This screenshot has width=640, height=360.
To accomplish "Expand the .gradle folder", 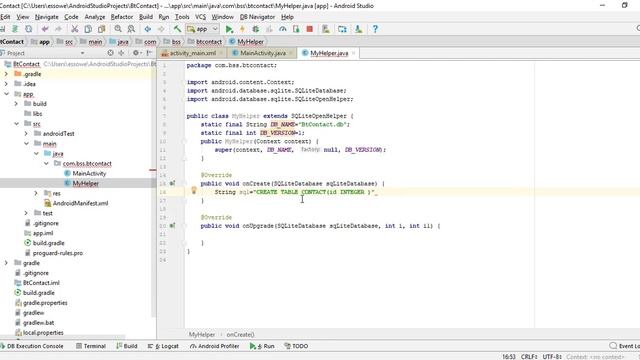I will click(x=6, y=74).
